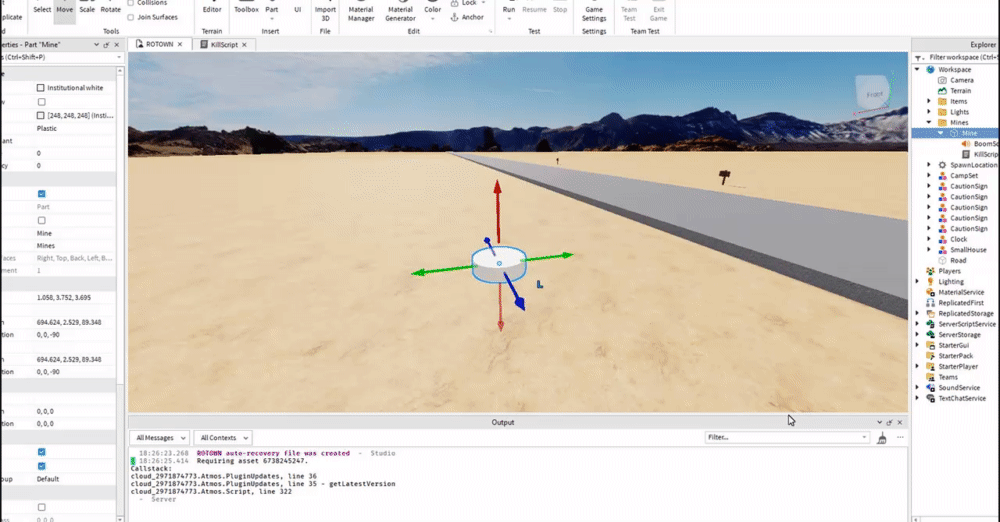Click the ReplicatedFirst icon

click(x=930, y=302)
